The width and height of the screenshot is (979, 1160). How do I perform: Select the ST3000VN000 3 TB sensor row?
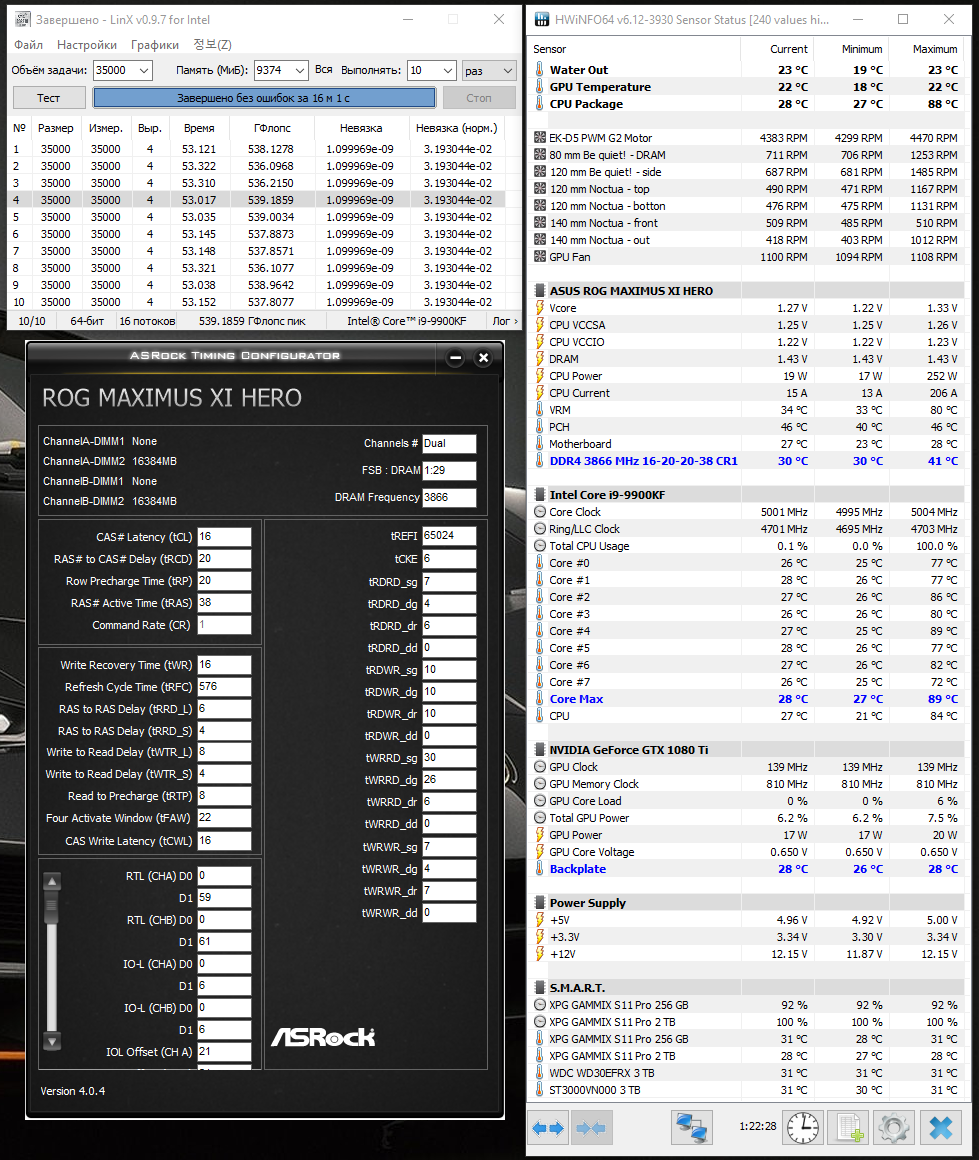tap(747, 1090)
